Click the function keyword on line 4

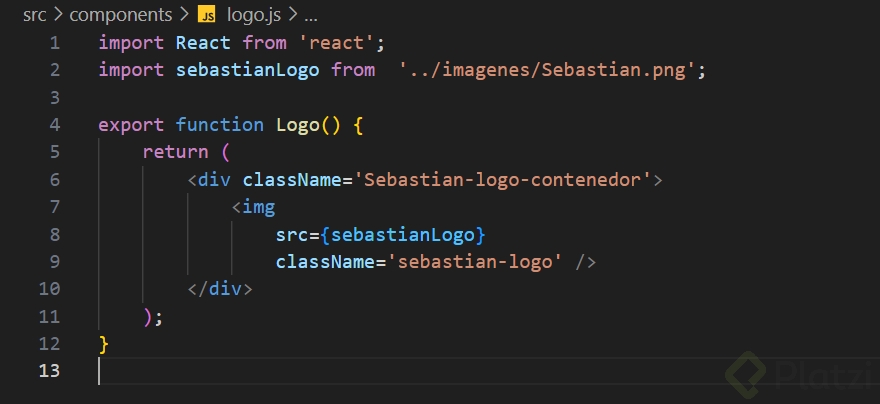[x=219, y=125]
